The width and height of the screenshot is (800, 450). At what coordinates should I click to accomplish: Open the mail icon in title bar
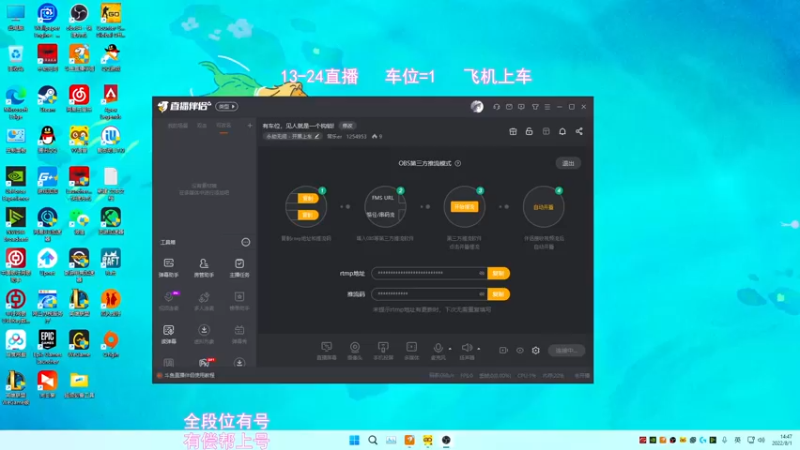pos(509,107)
